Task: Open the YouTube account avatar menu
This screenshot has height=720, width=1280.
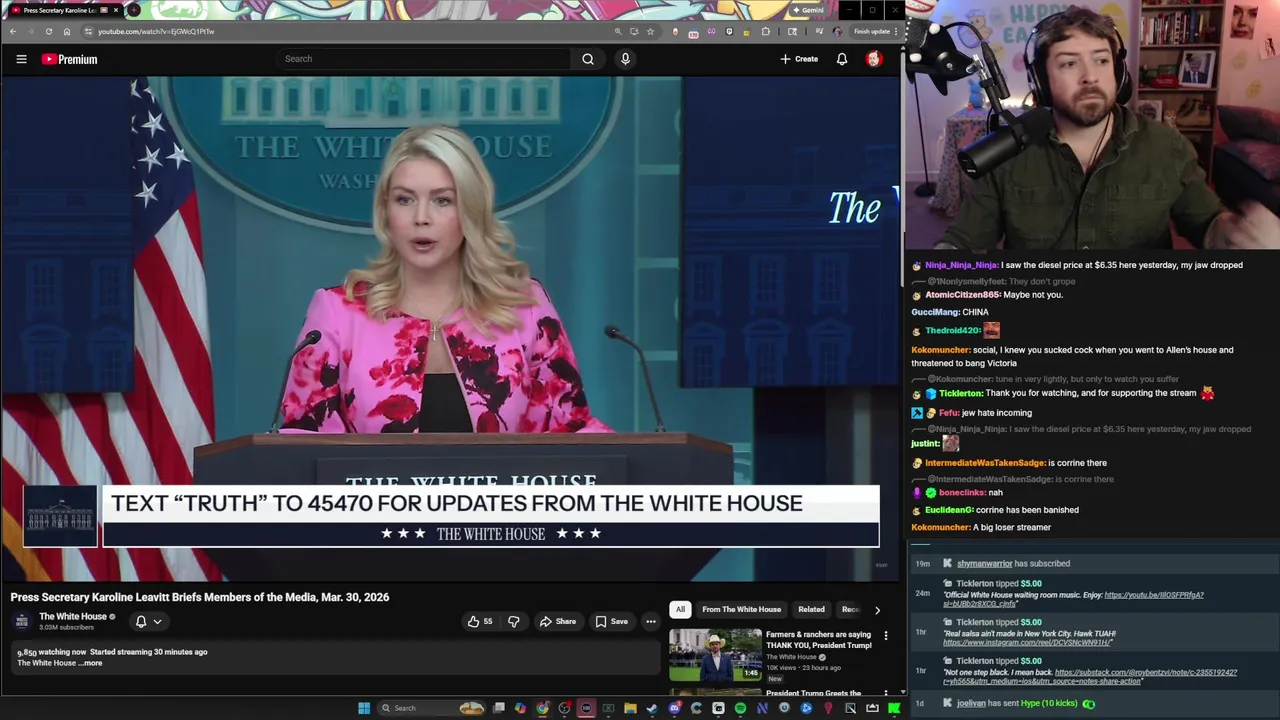Action: point(873,59)
